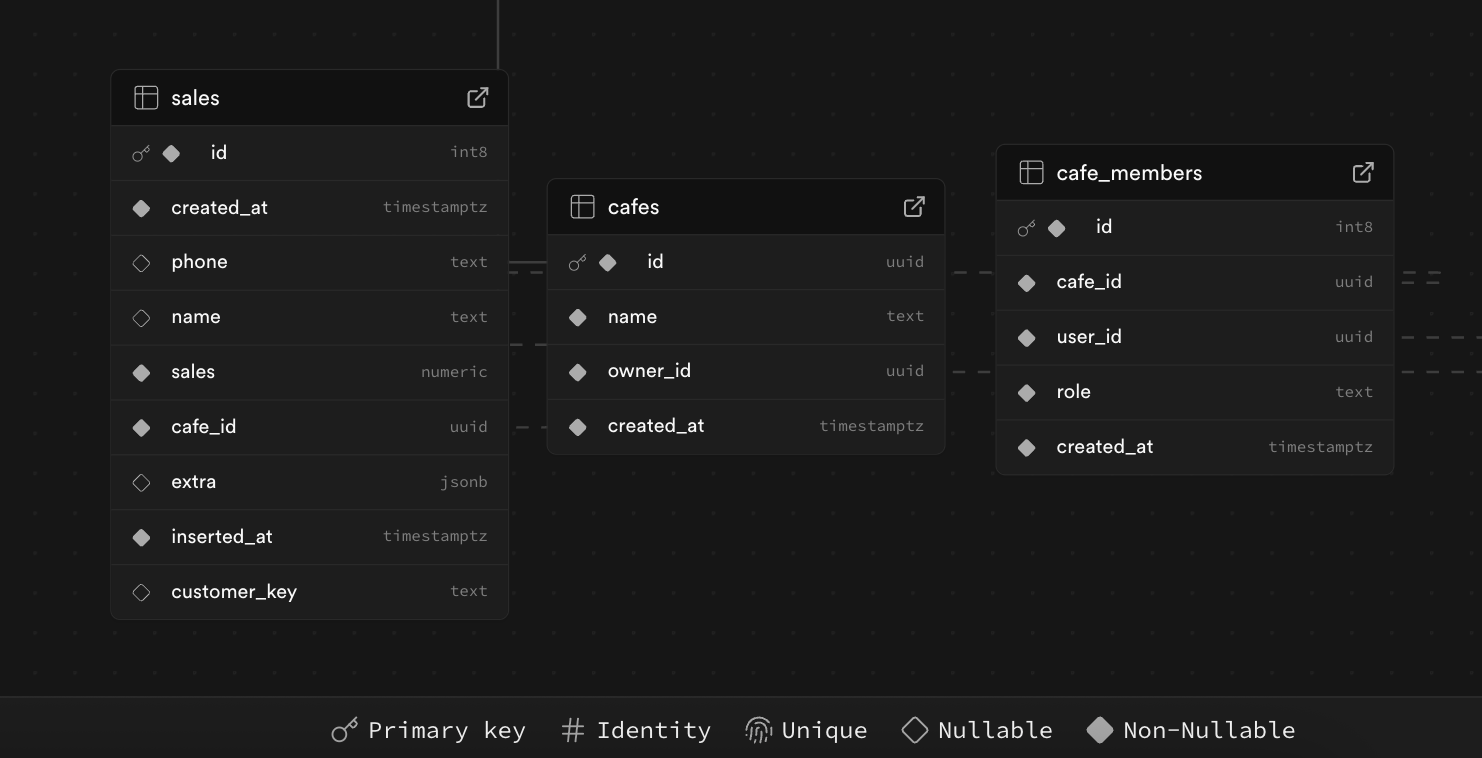Open the cafes table via external link icon
The image size is (1482, 758).
click(914, 206)
